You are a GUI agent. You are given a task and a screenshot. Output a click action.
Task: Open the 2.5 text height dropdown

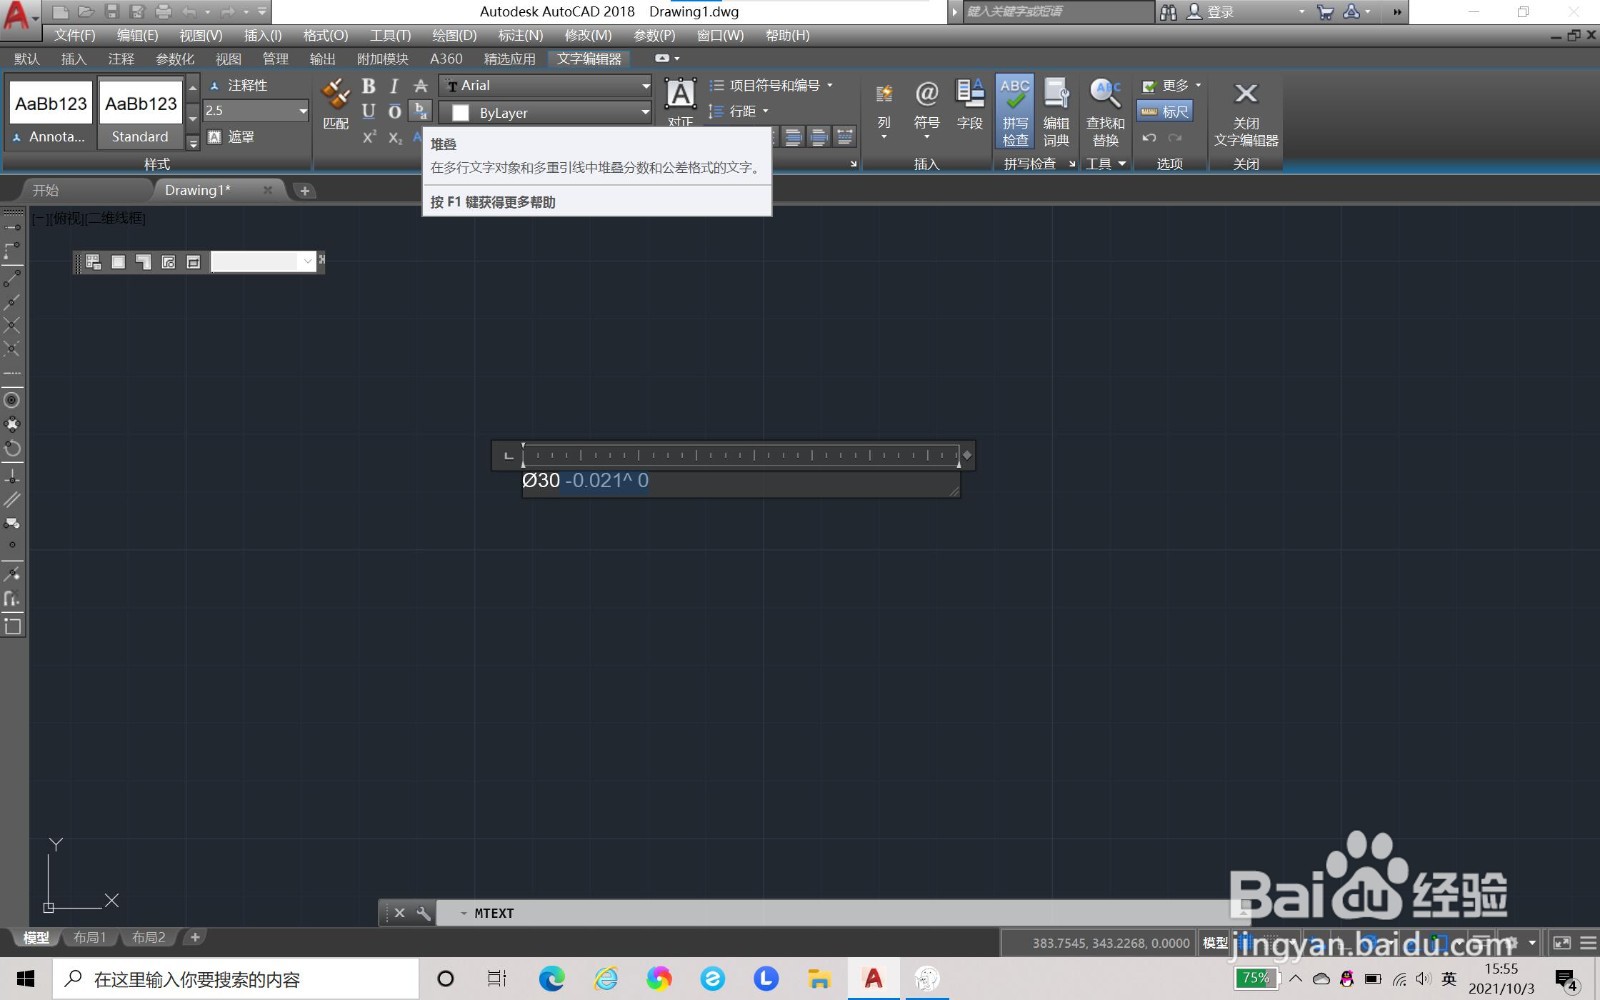click(302, 111)
